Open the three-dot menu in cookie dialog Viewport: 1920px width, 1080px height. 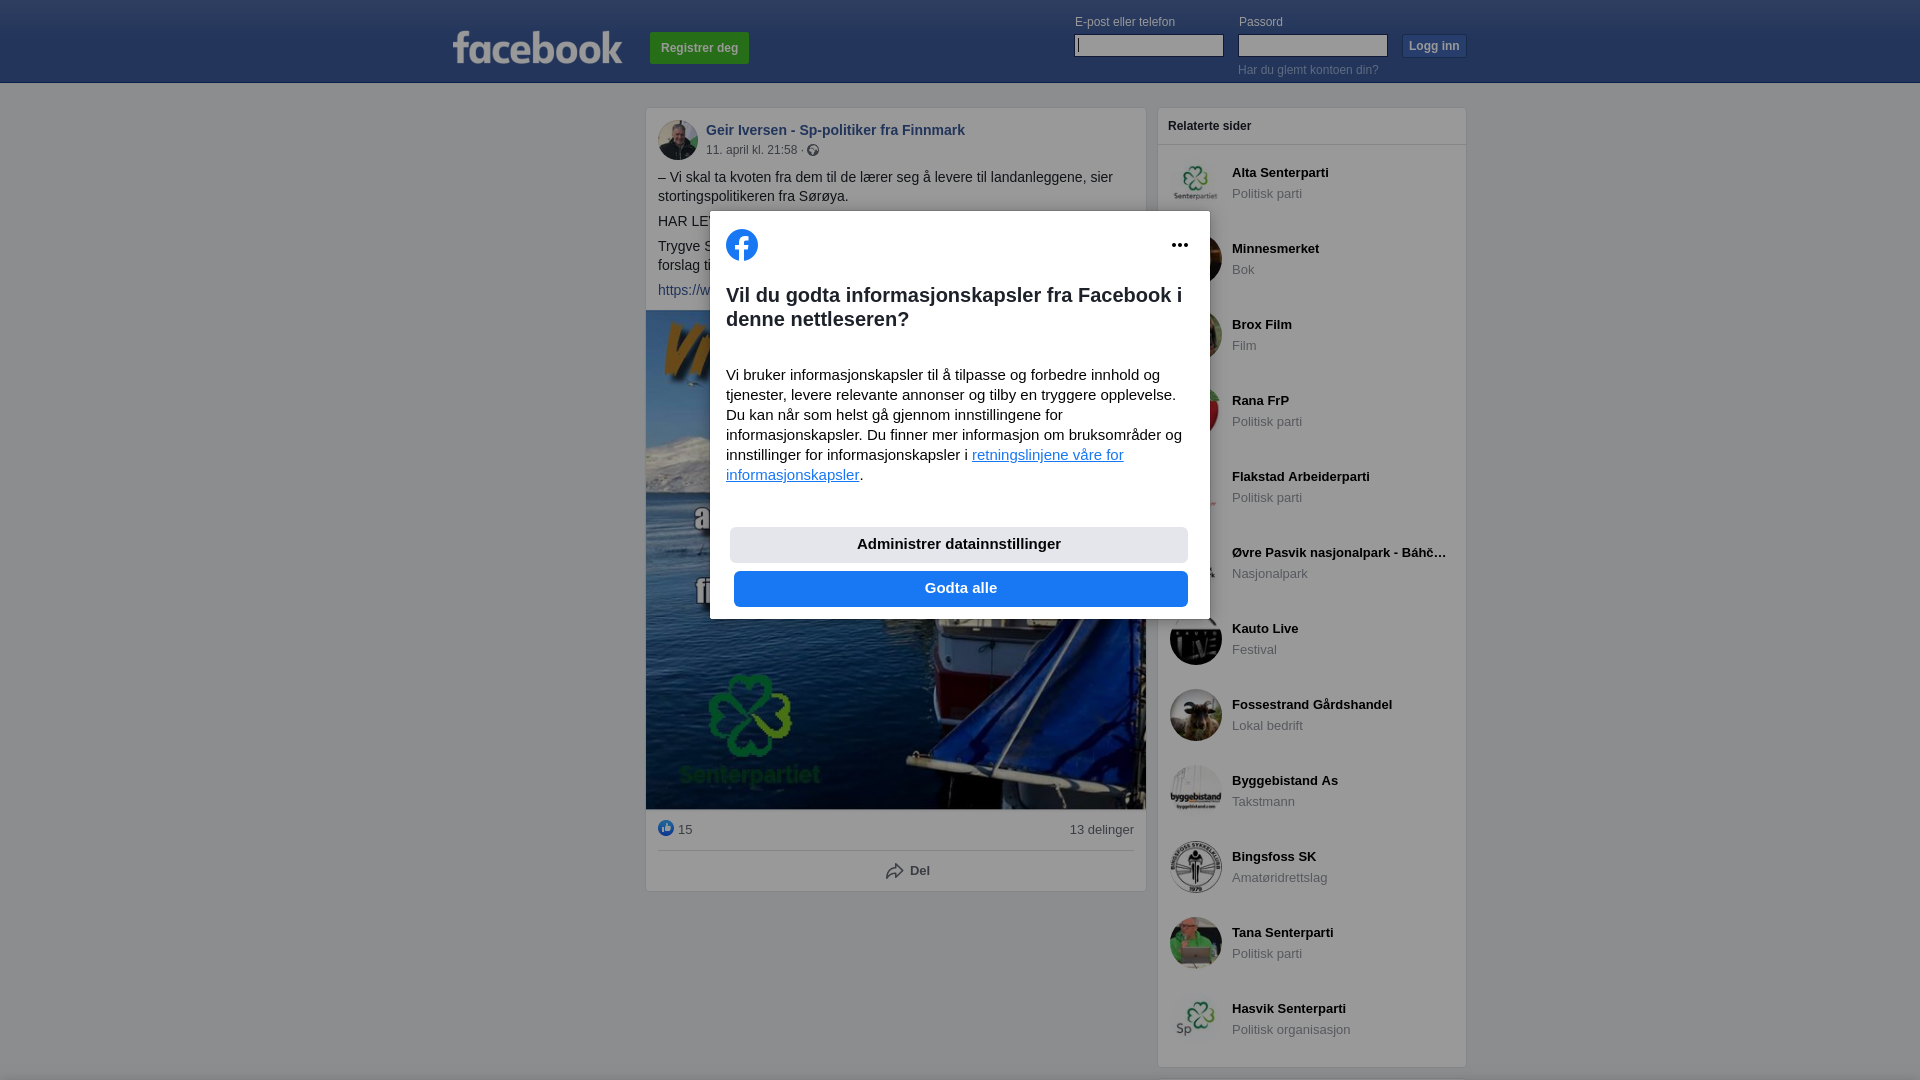tap(1180, 245)
